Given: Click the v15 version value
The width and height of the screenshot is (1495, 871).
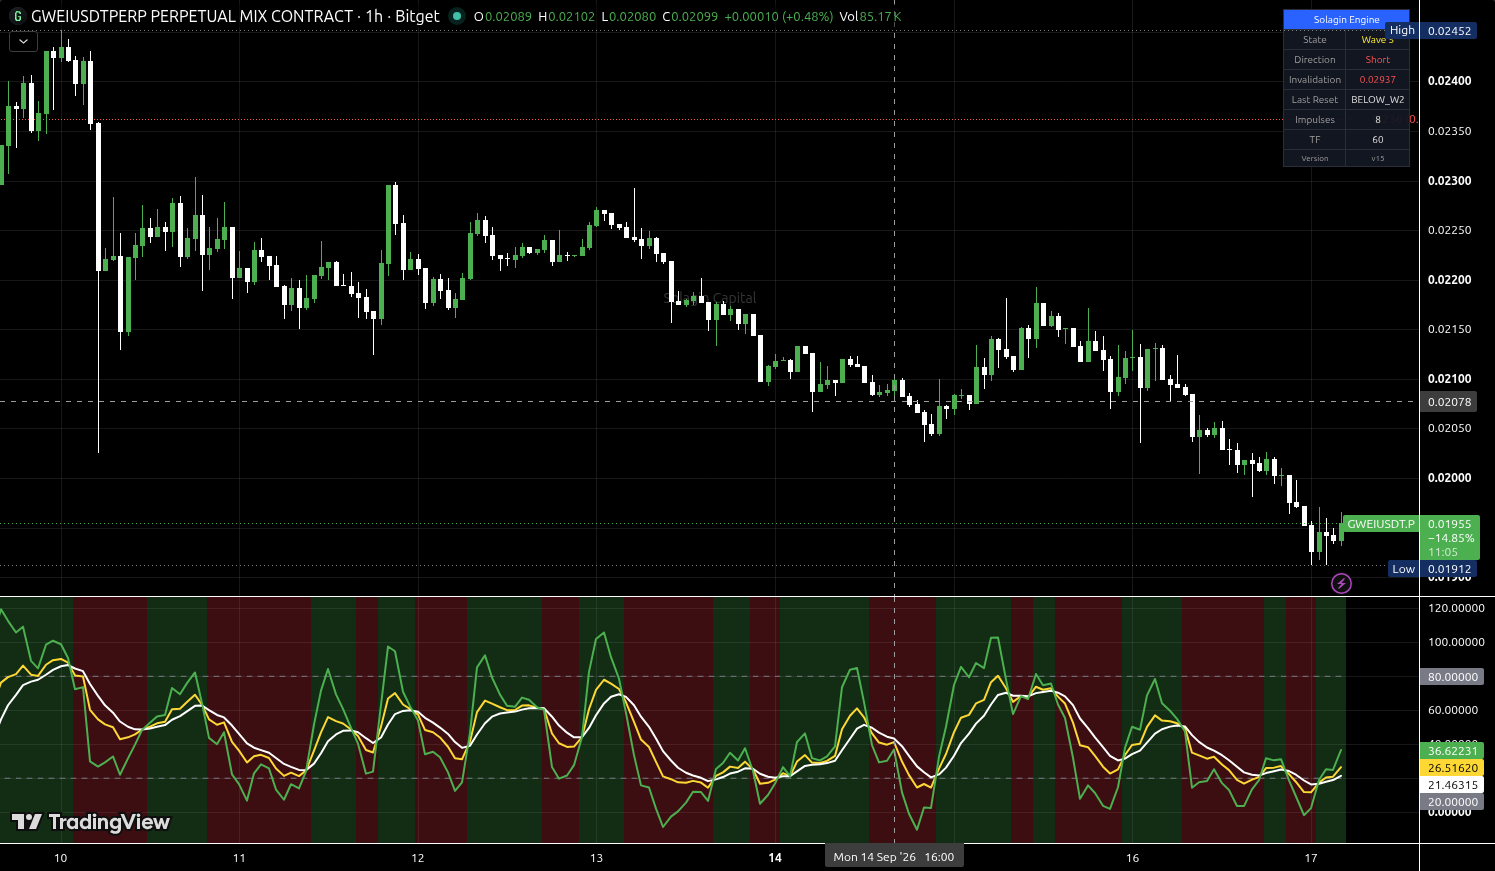Looking at the screenshot, I should [1378, 158].
